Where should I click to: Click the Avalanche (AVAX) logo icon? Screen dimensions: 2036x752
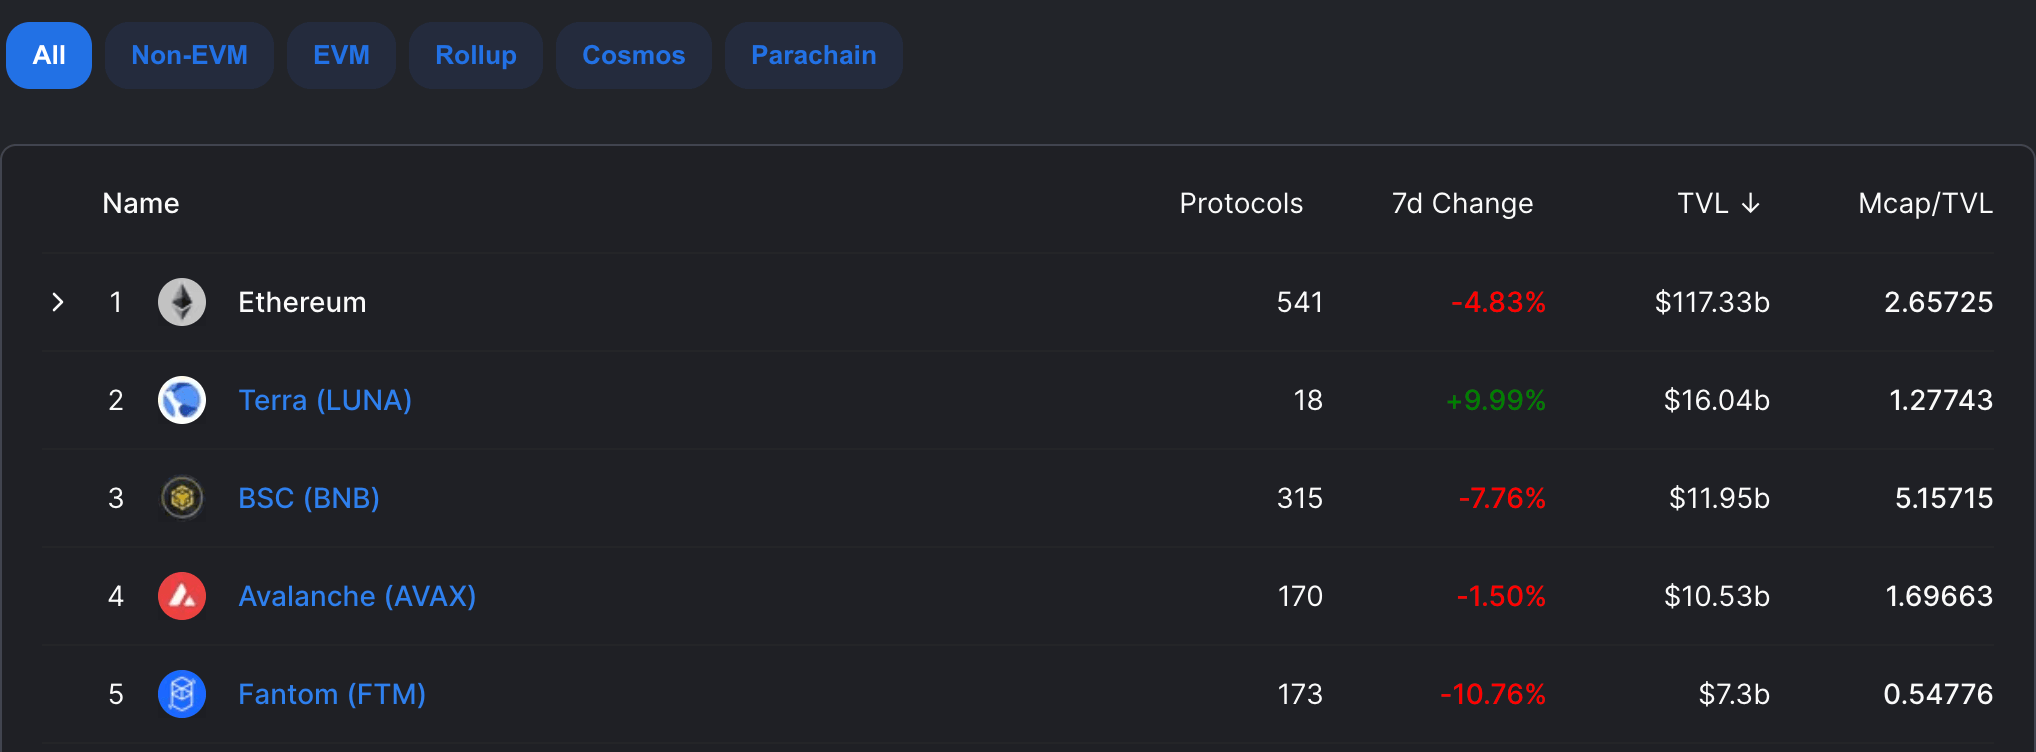click(x=182, y=596)
